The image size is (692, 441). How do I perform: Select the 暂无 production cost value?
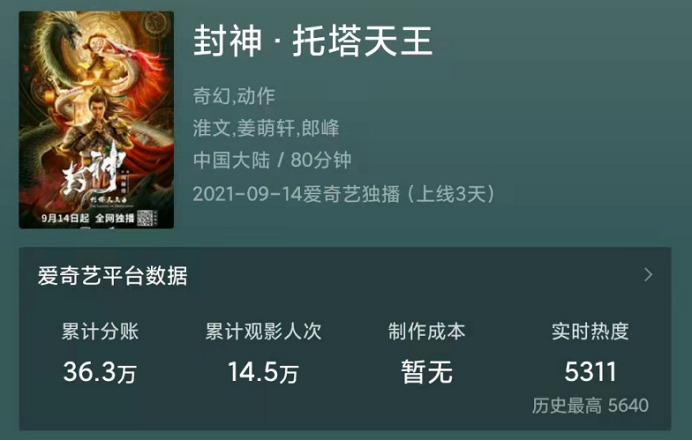[427, 372]
